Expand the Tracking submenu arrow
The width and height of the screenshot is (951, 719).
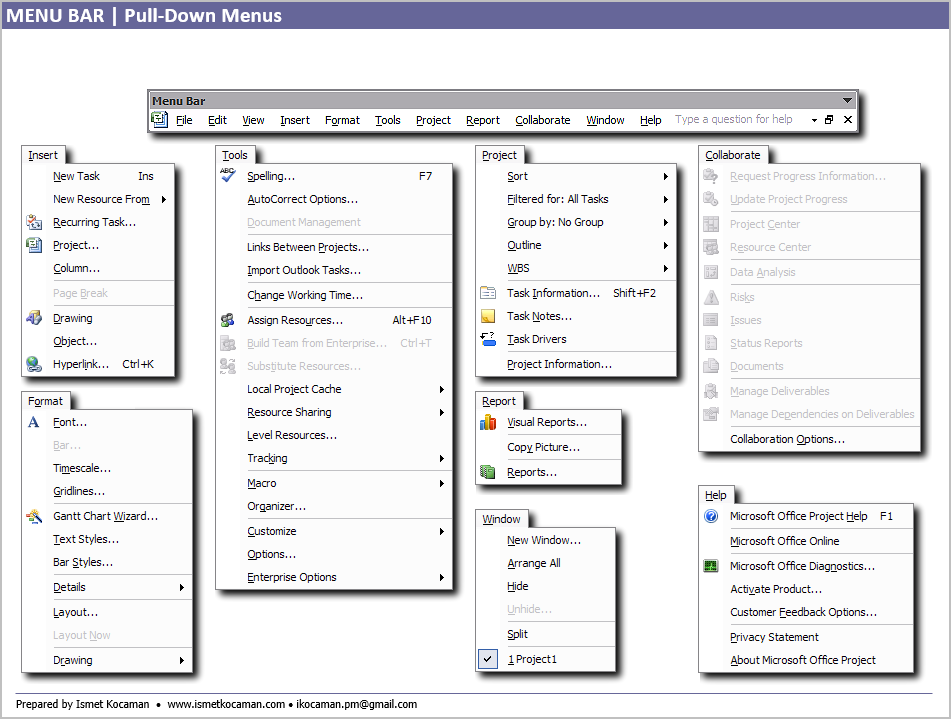(441, 459)
